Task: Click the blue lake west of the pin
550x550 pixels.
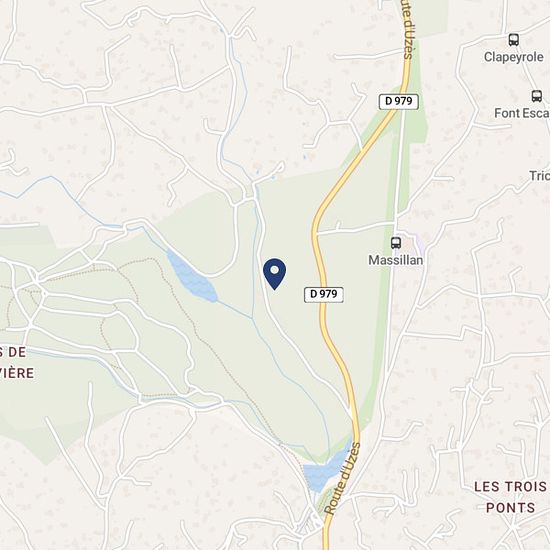Action: coord(192,277)
